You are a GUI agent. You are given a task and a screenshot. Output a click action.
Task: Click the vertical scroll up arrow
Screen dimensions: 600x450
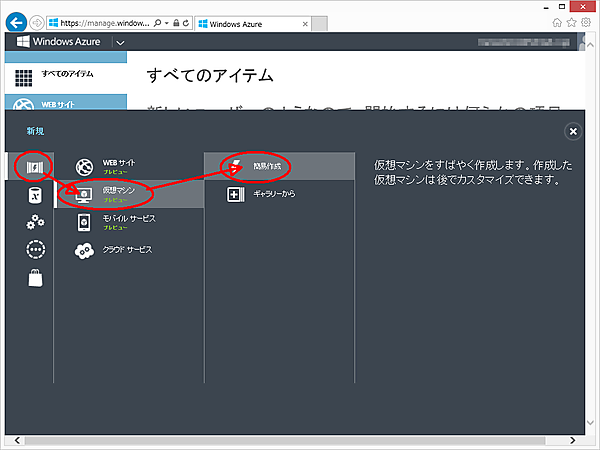[590, 45]
